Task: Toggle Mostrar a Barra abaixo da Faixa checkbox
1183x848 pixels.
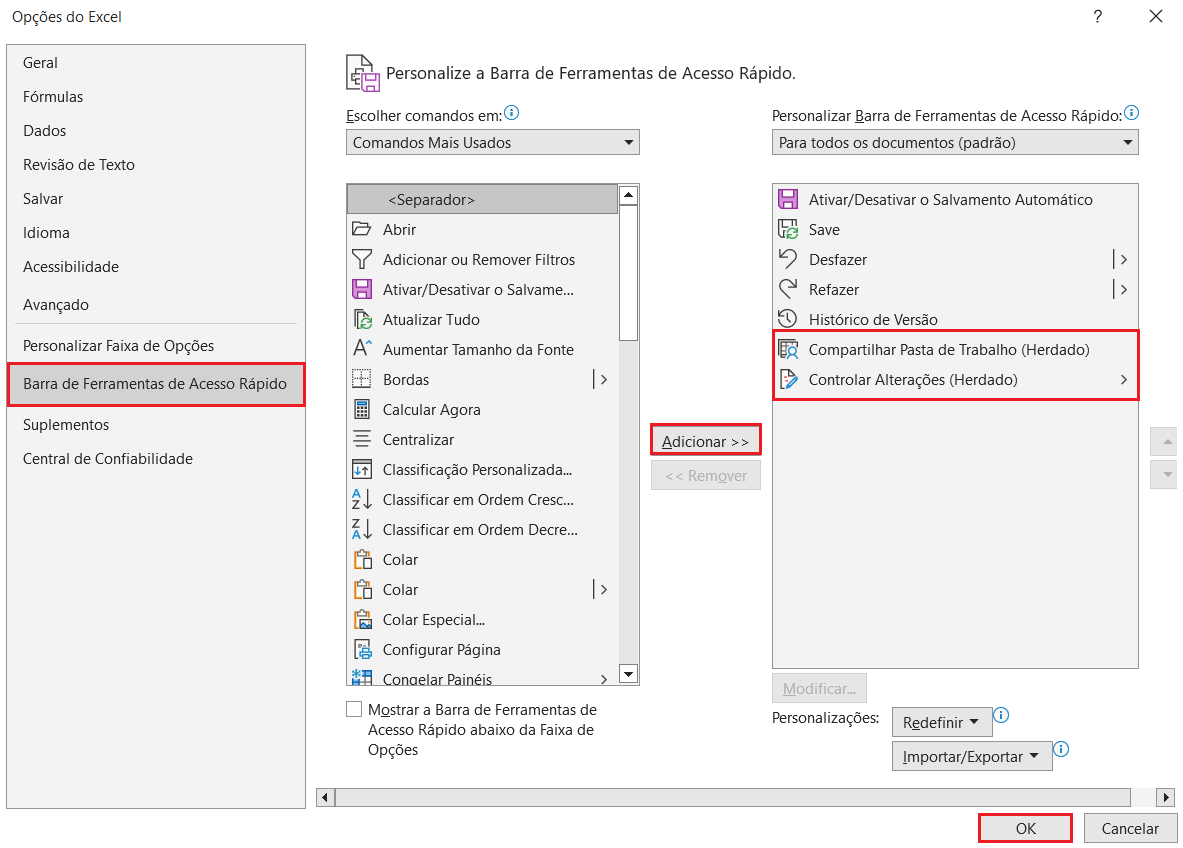Action: coord(354,709)
